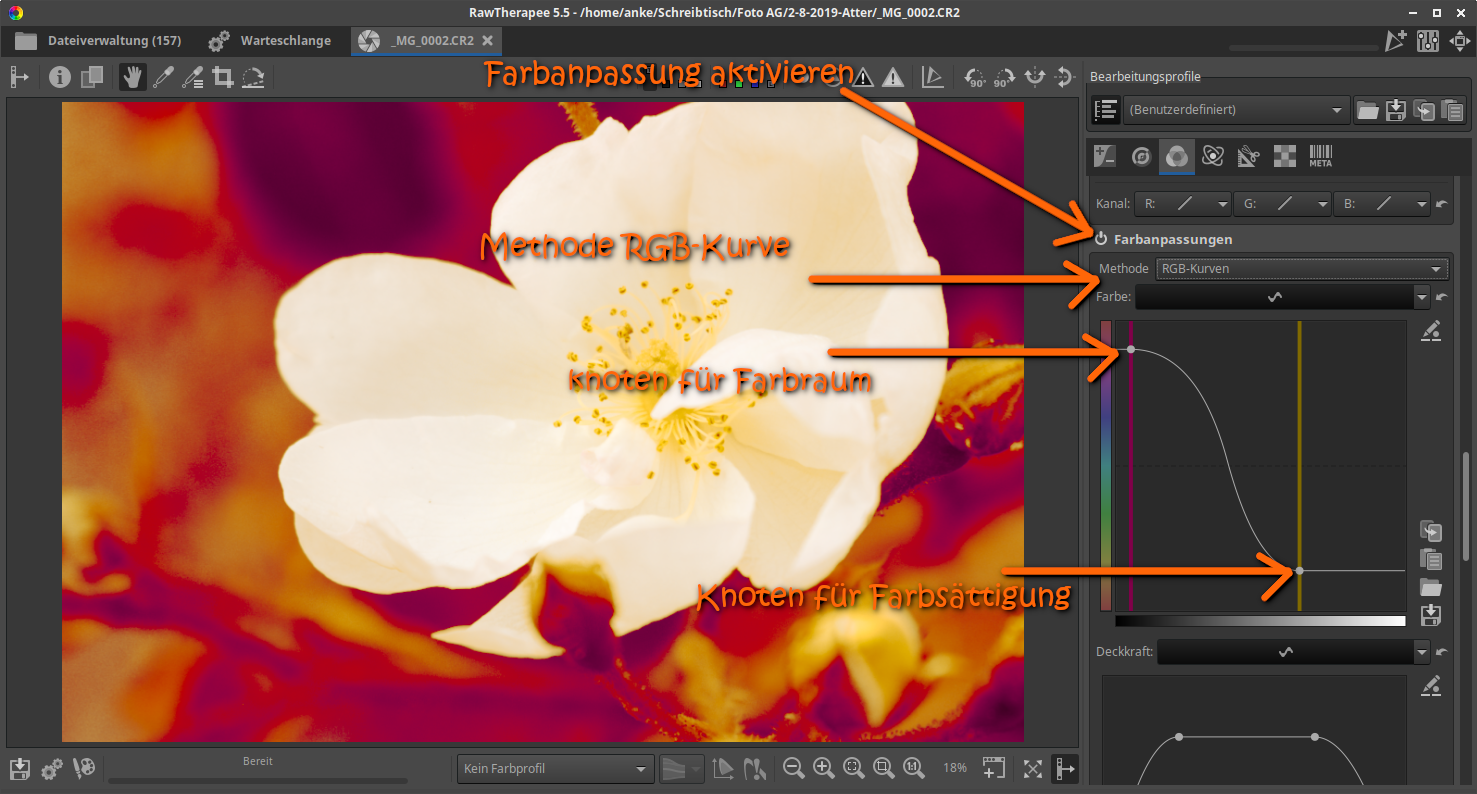Save the current processing profile

(x=1396, y=110)
